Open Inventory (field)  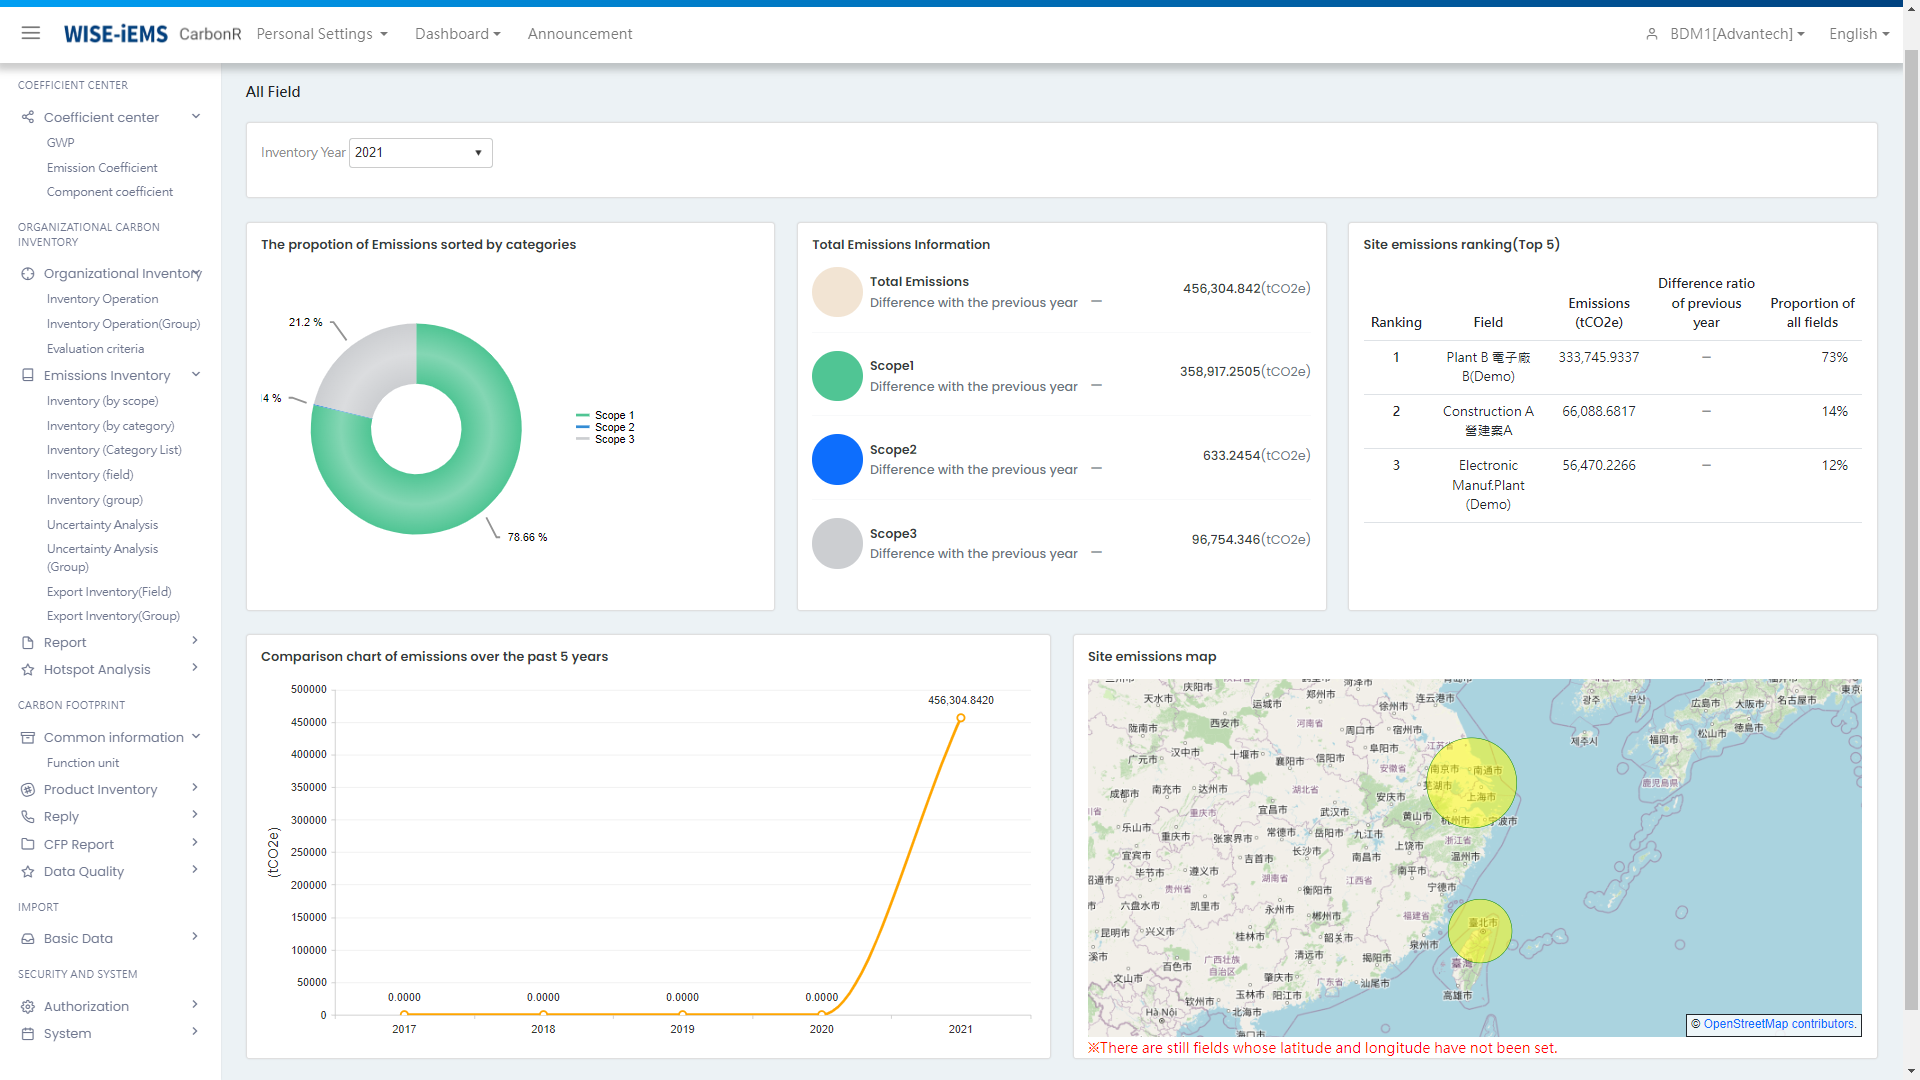coord(90,475)
